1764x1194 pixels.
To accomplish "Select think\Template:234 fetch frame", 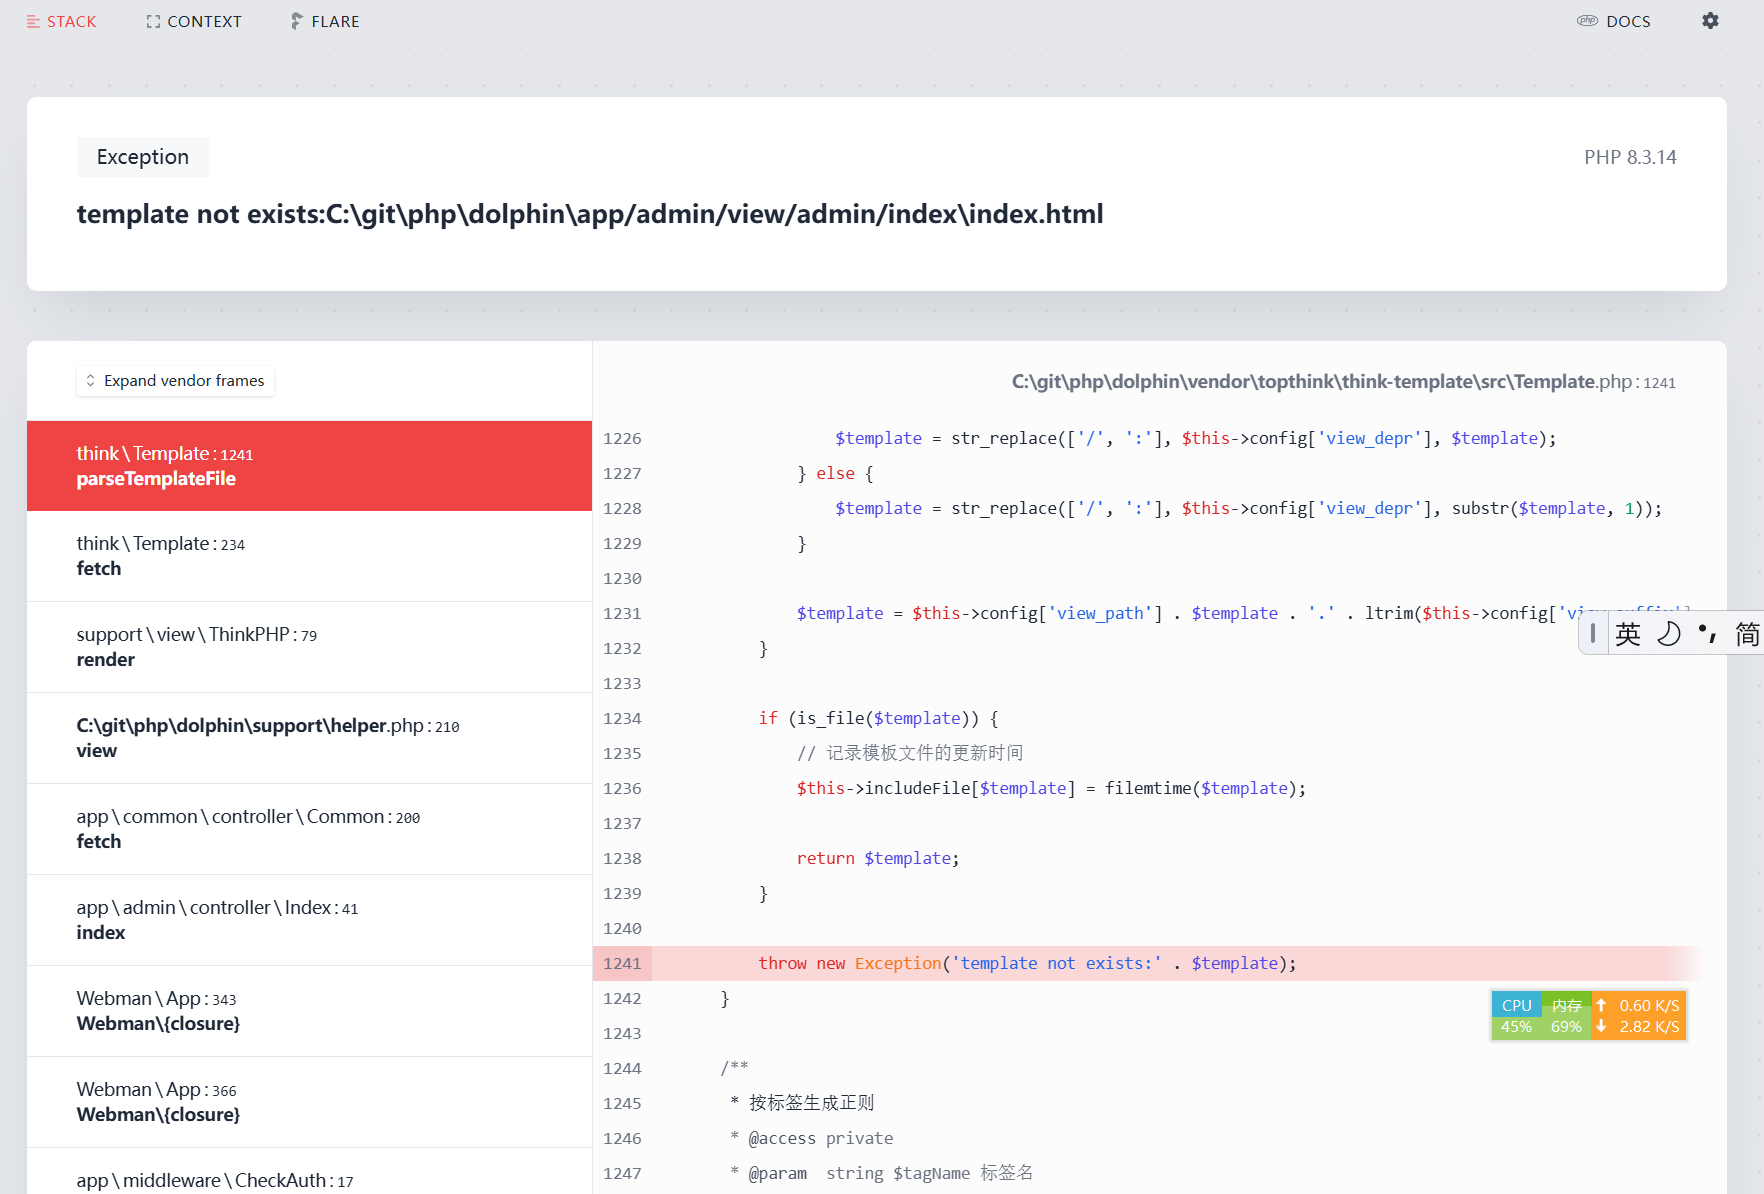I will (x=309, y=556).
